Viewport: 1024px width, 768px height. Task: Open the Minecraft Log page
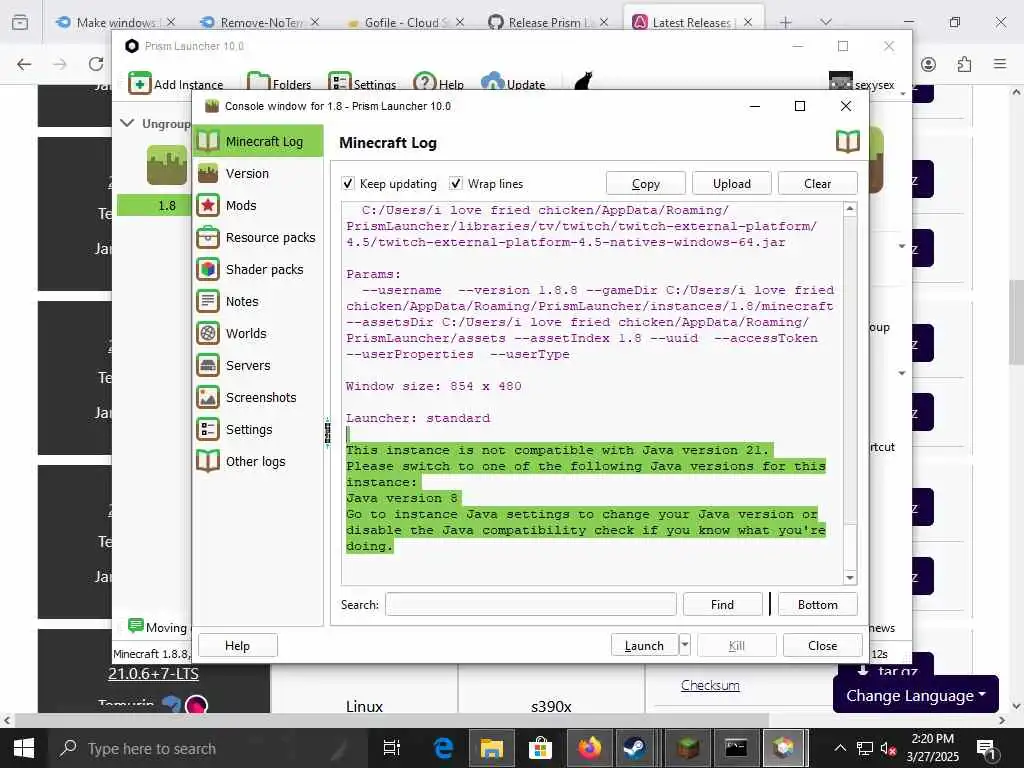click(x=258, y=141)
